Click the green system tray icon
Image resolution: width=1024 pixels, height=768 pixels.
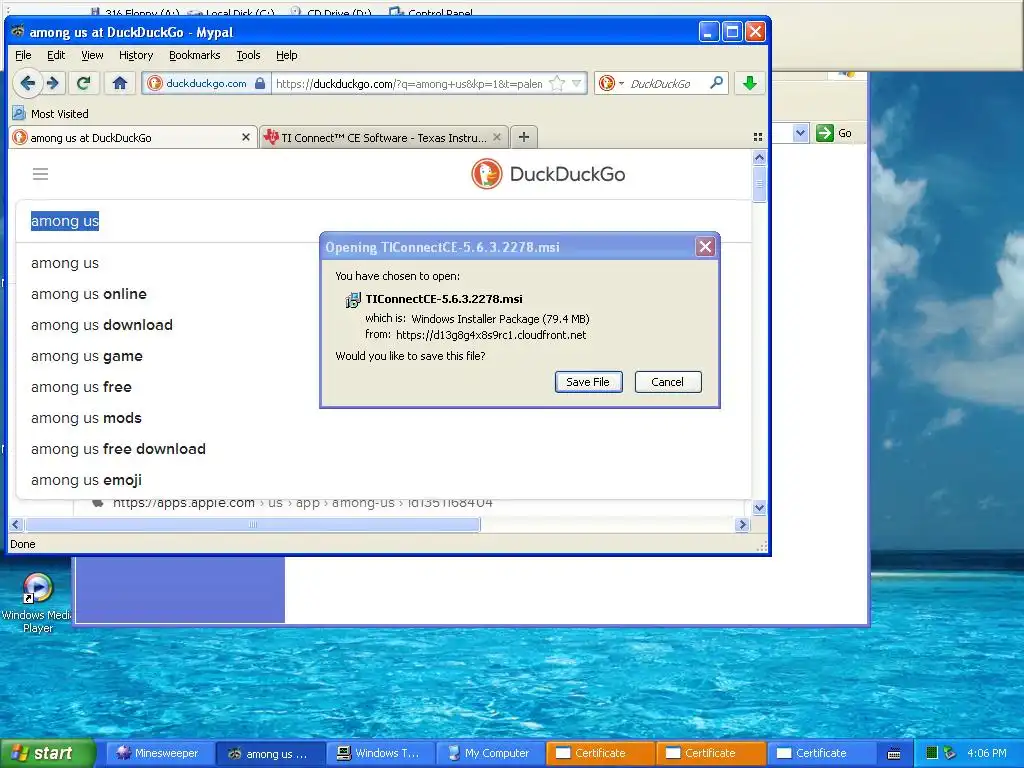[x=932, y=753]
